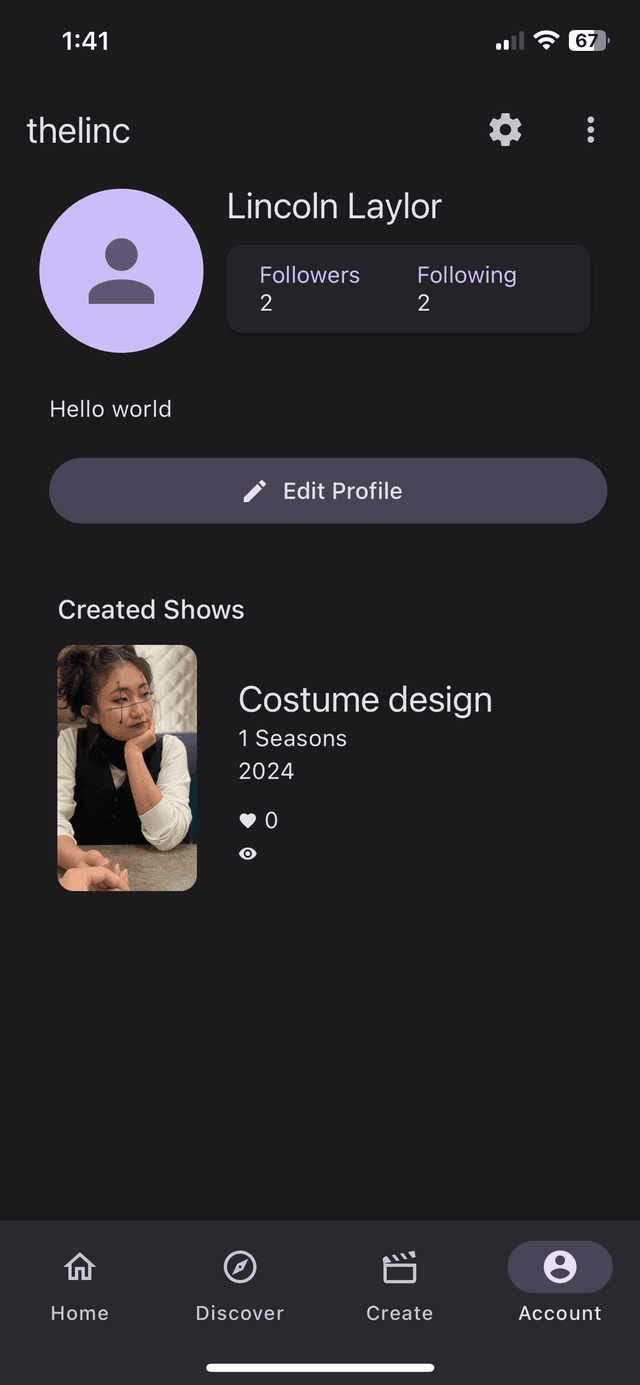640x1385 pixels.
Task: Tap the eye views icon
Action: click(248, 854)
